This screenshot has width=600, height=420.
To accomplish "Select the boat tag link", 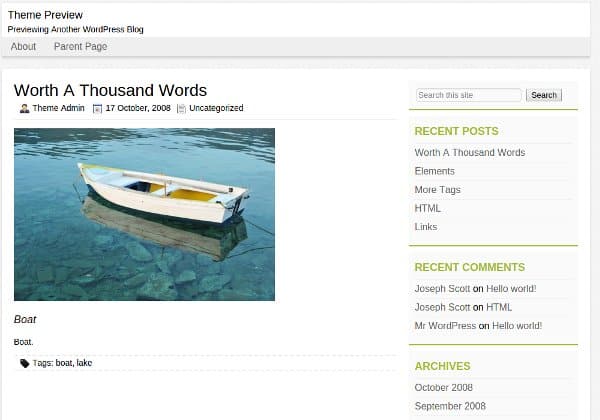I will 63,363.
